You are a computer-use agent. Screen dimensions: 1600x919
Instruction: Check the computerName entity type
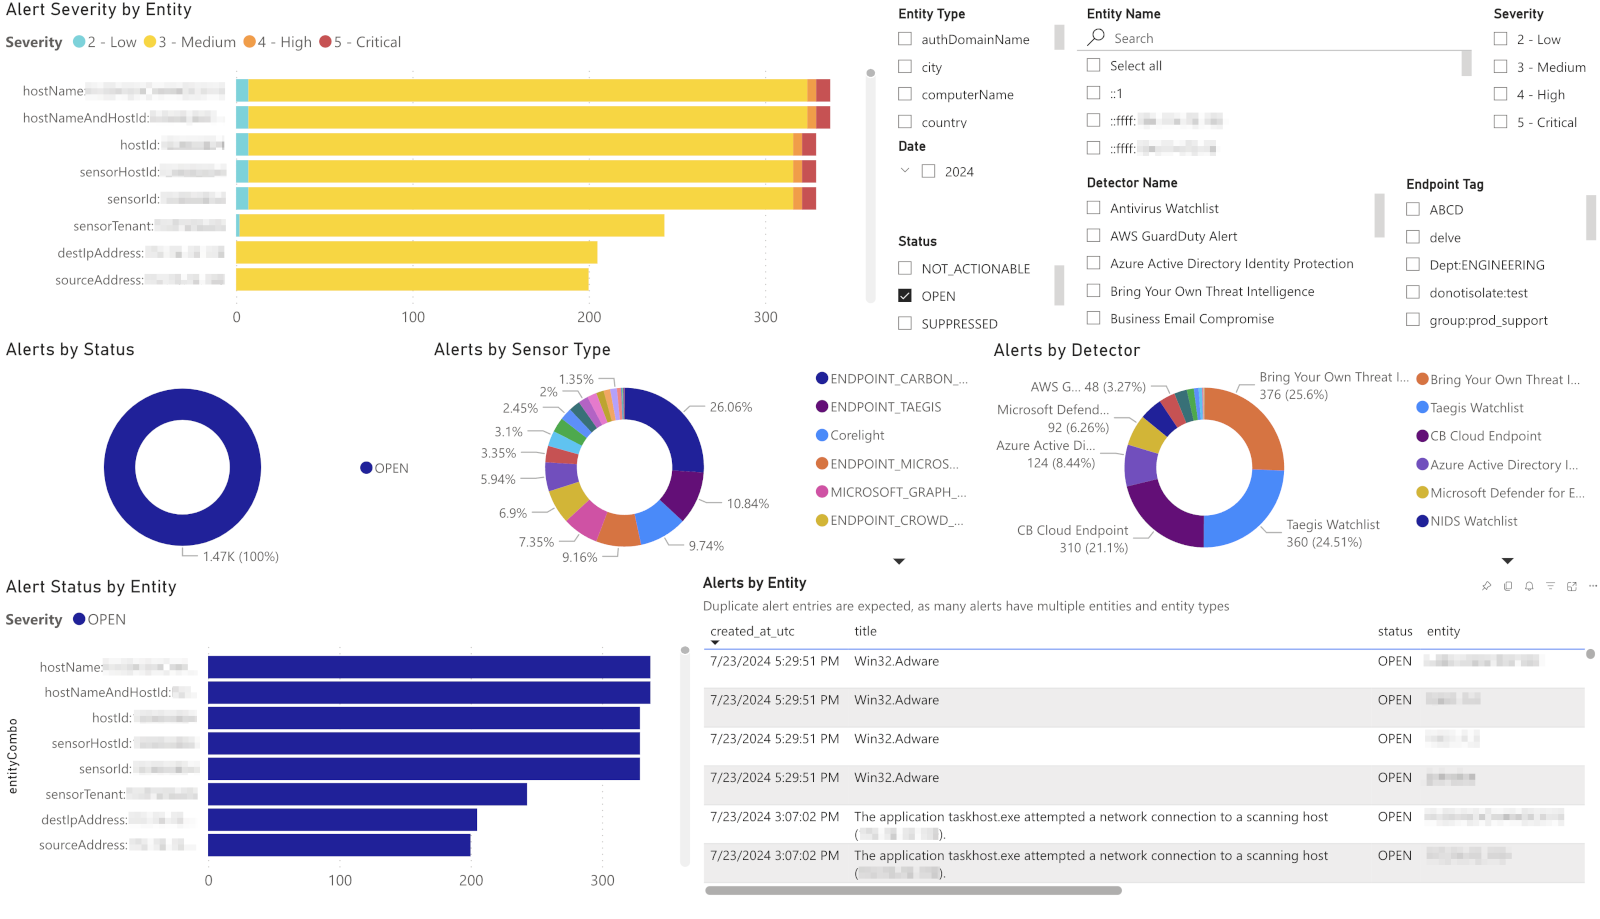click(905, 94)
